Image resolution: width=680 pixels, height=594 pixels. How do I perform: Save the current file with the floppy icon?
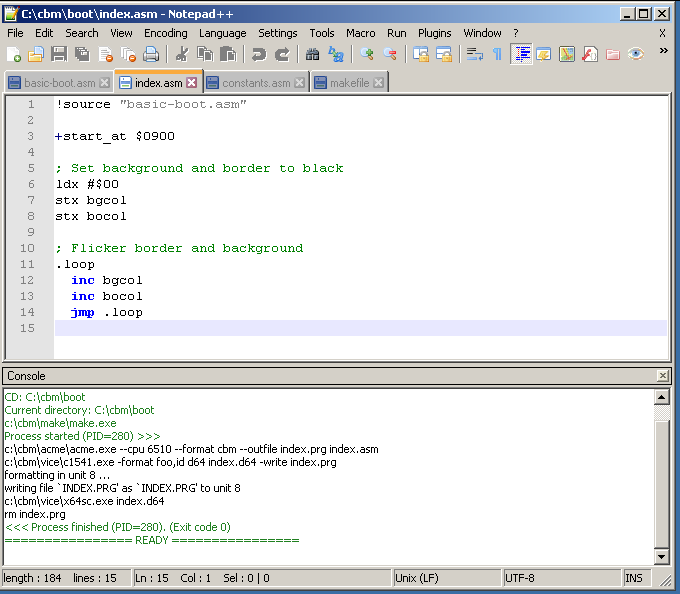[x=59, y=55]
